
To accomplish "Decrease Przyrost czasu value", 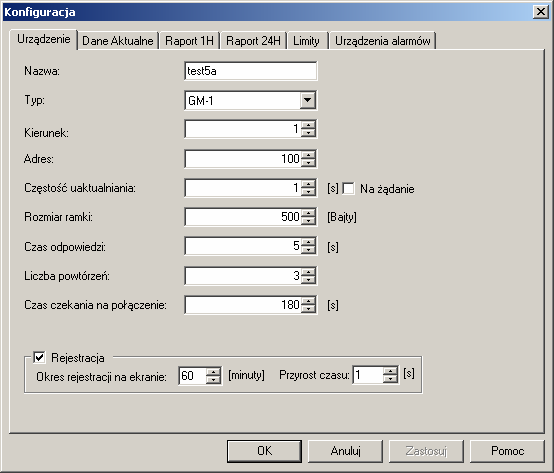I will coord(390,379).
